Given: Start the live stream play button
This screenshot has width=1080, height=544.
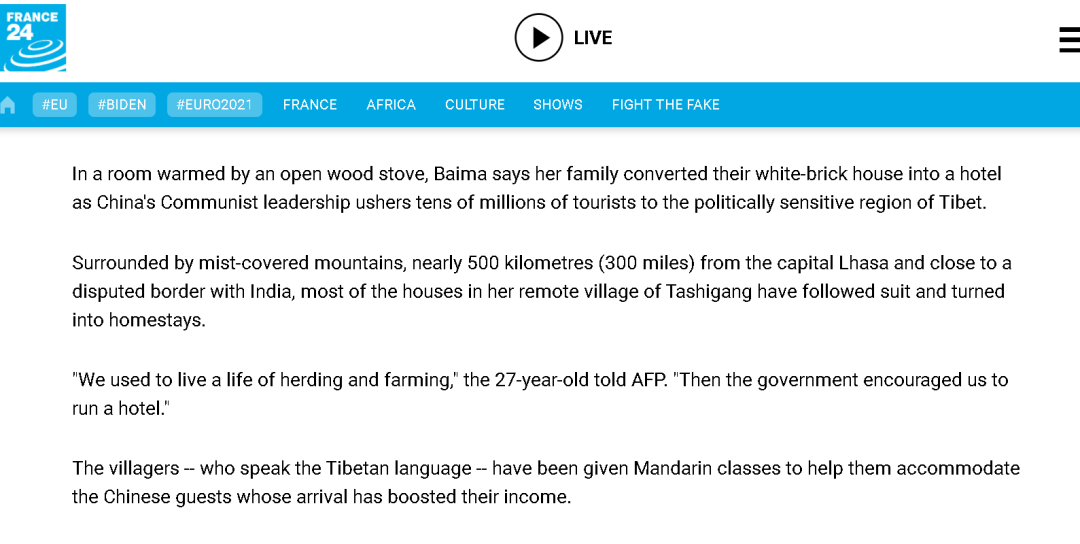Looking at the screenshot, I should [x=539, y=37].
